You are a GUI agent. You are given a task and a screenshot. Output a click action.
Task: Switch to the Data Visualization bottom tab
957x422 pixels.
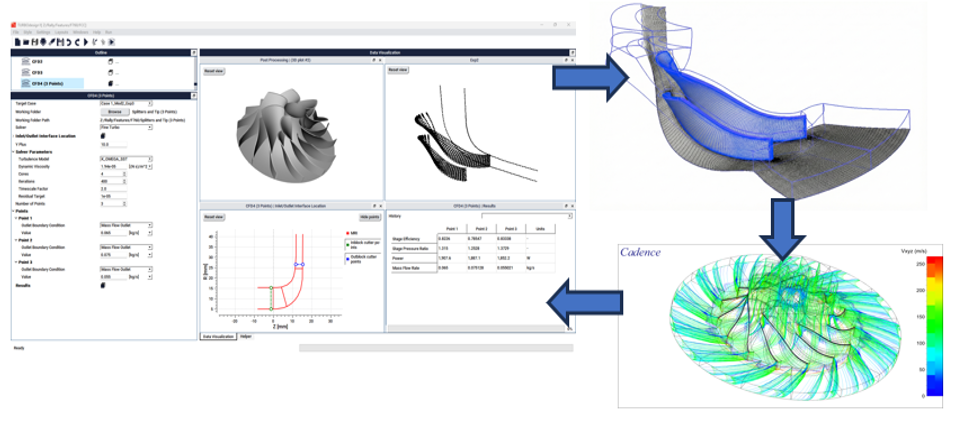click(218, 337)
